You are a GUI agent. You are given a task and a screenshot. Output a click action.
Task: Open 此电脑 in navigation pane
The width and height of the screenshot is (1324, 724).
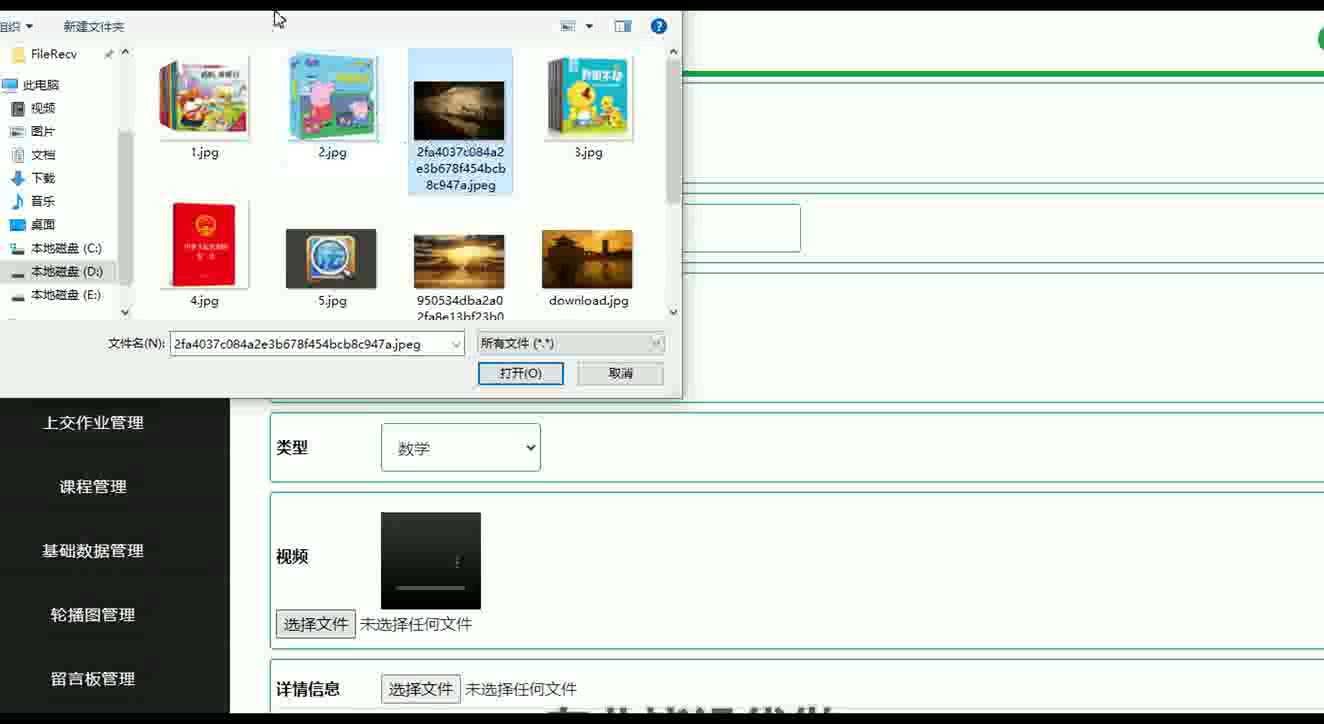click(x=41, y=85)
